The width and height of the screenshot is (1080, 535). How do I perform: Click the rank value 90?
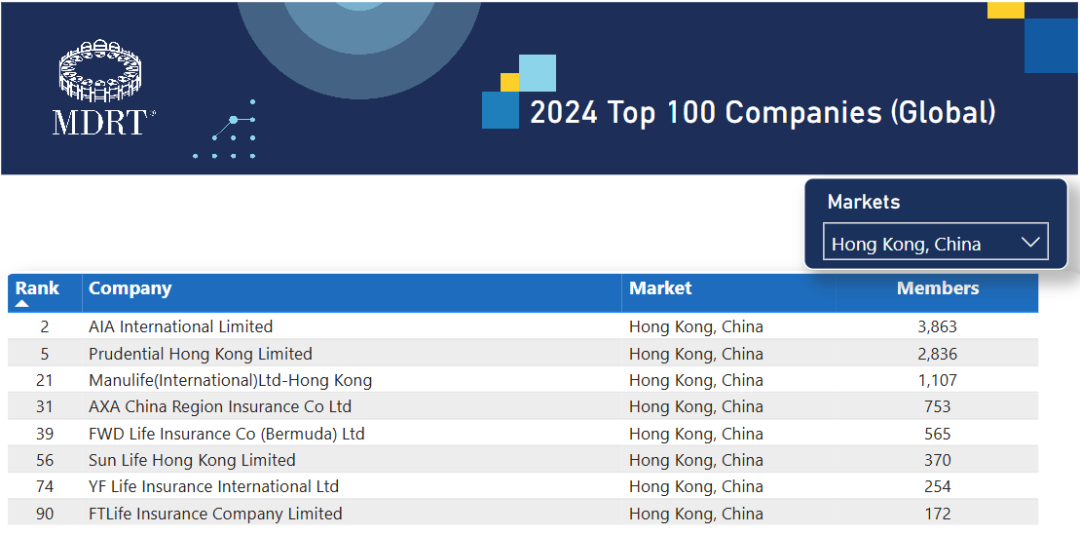coord(44,514)
